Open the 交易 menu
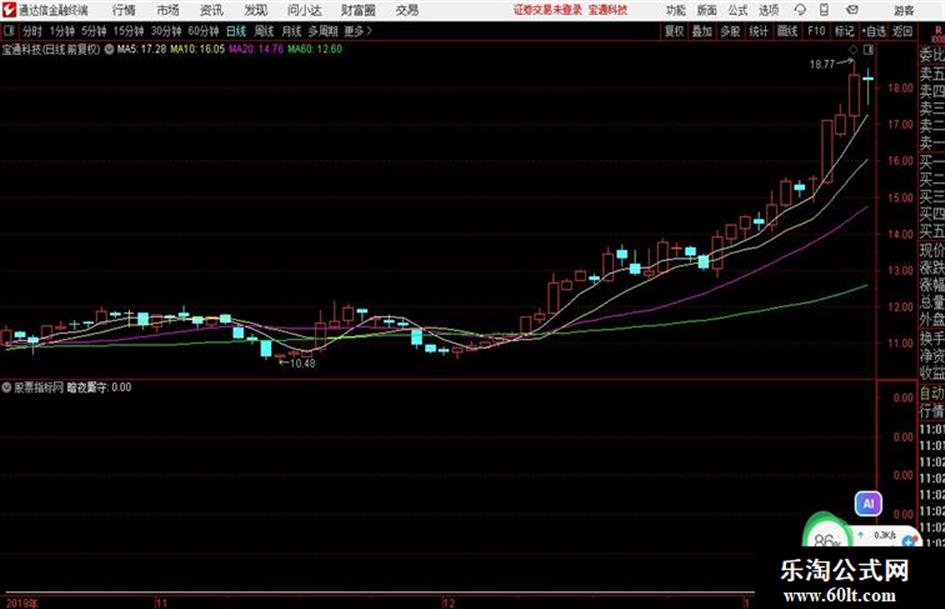This screenshot has width=945, height=609. 407,10
